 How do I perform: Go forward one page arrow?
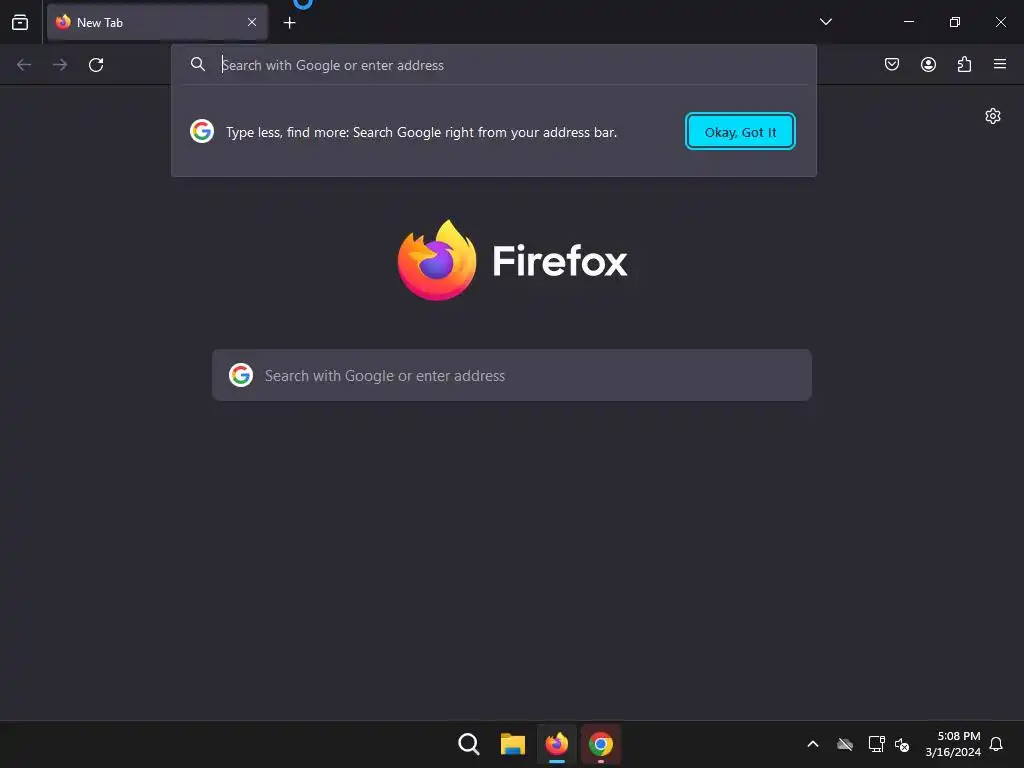[x=60, y=65]
